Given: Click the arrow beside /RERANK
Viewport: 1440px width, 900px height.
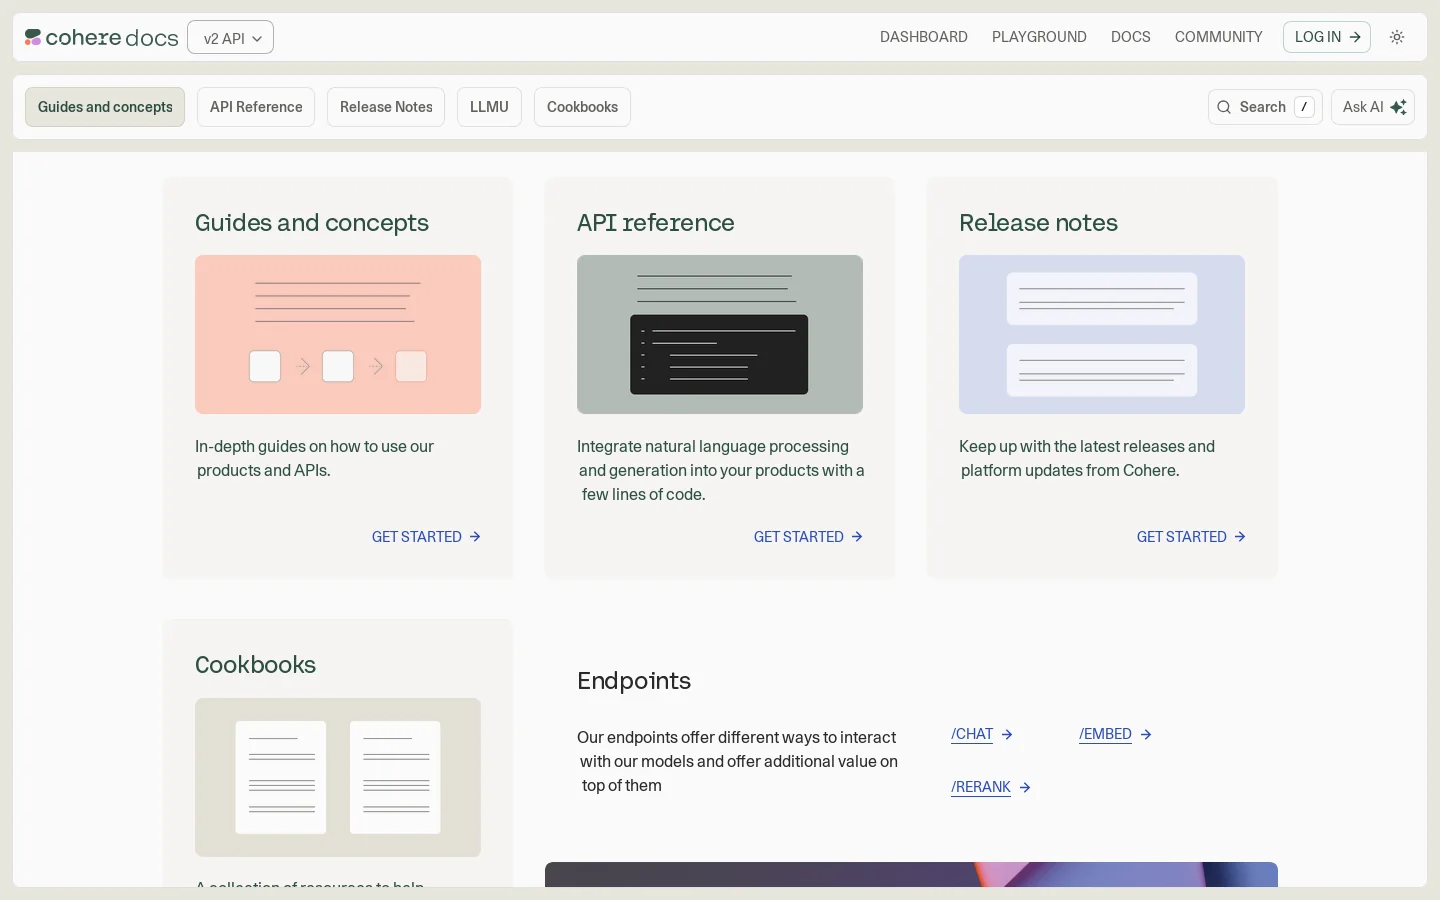Looking at the screenshot, I should click(x=1024, y=787).
